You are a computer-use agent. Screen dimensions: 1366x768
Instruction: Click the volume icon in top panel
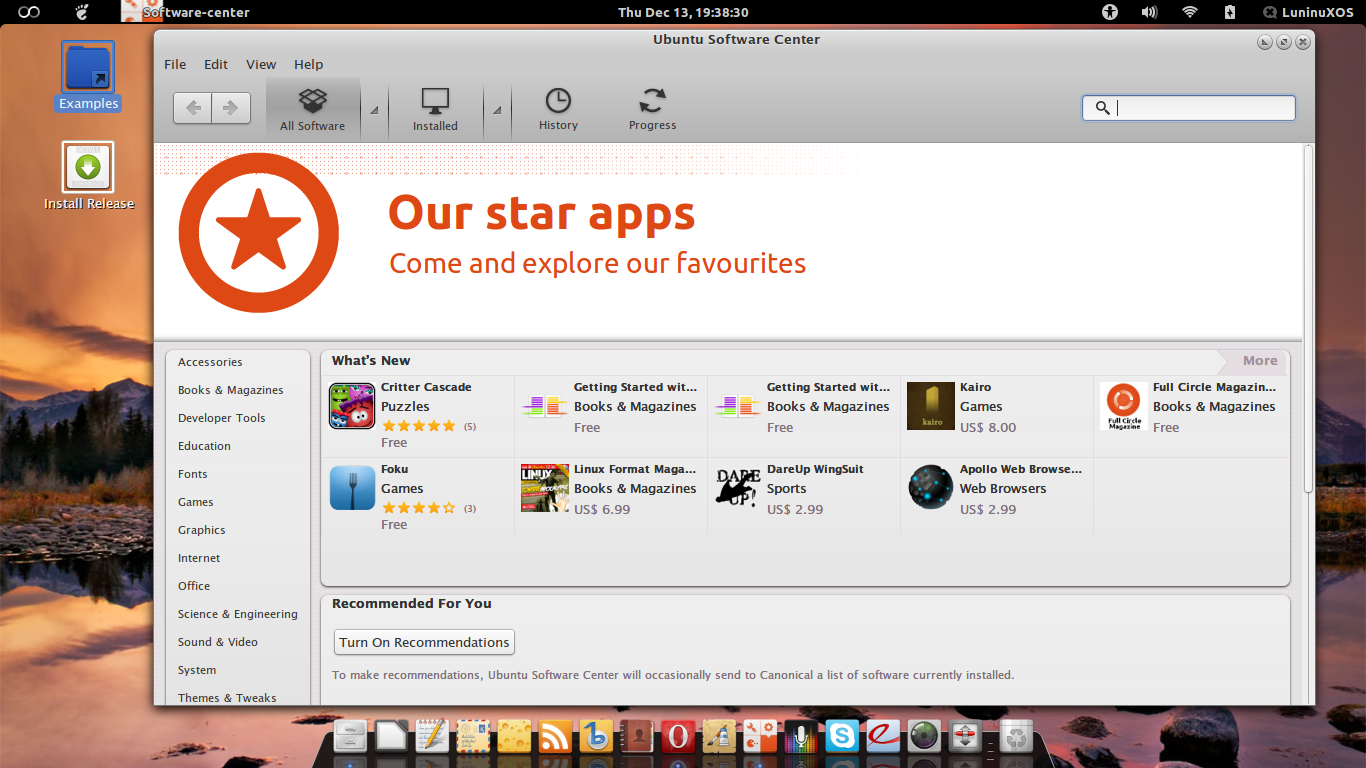pyautogui.click(x=1149, y=12)
